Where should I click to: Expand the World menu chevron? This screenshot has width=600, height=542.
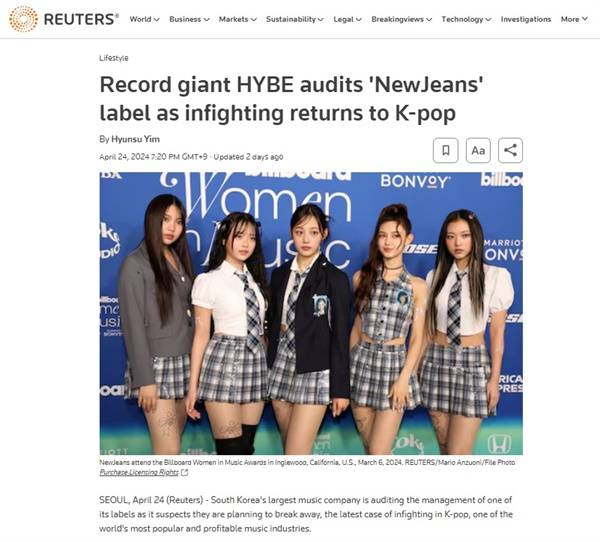156,20
